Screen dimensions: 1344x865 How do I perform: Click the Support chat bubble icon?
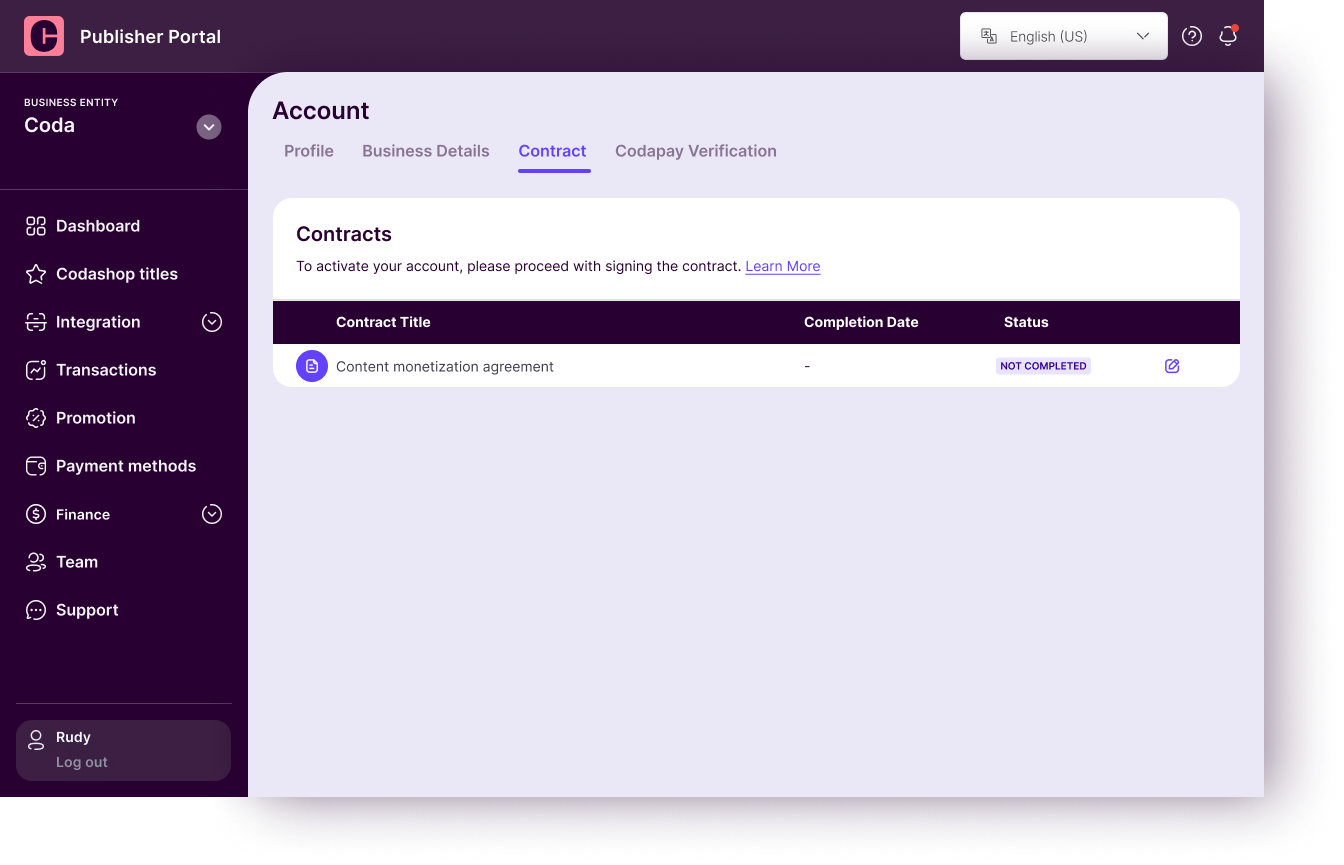click(36, 610)
